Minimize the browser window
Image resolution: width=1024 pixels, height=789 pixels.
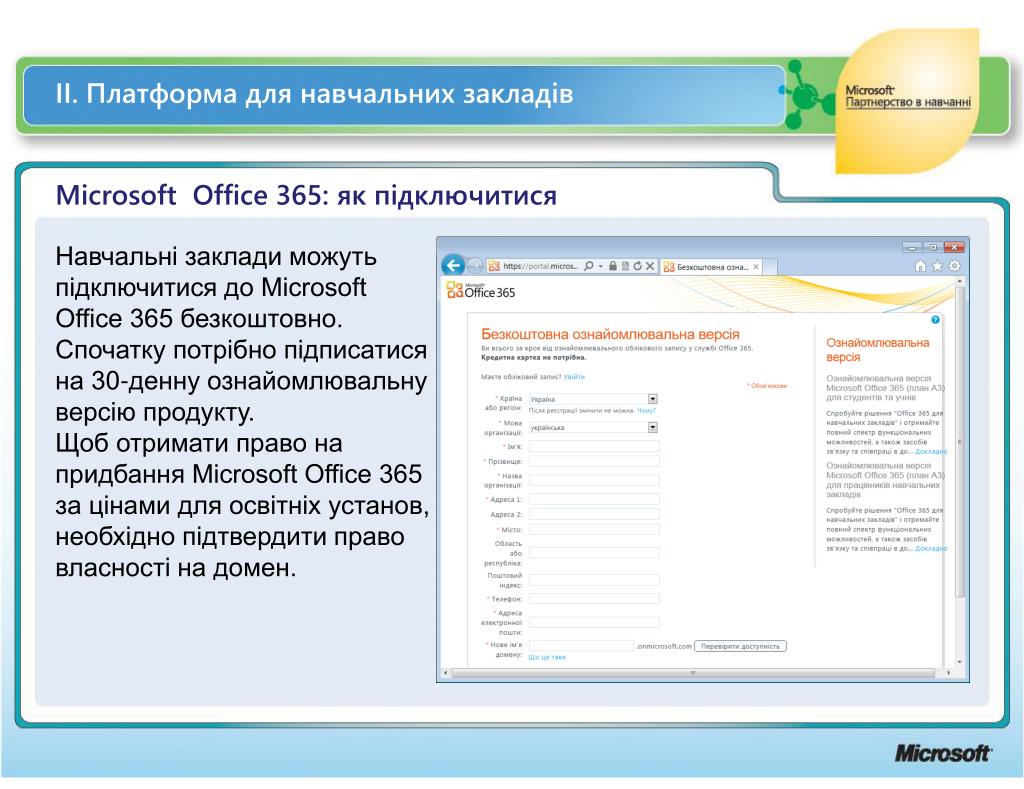click(912, 247)
